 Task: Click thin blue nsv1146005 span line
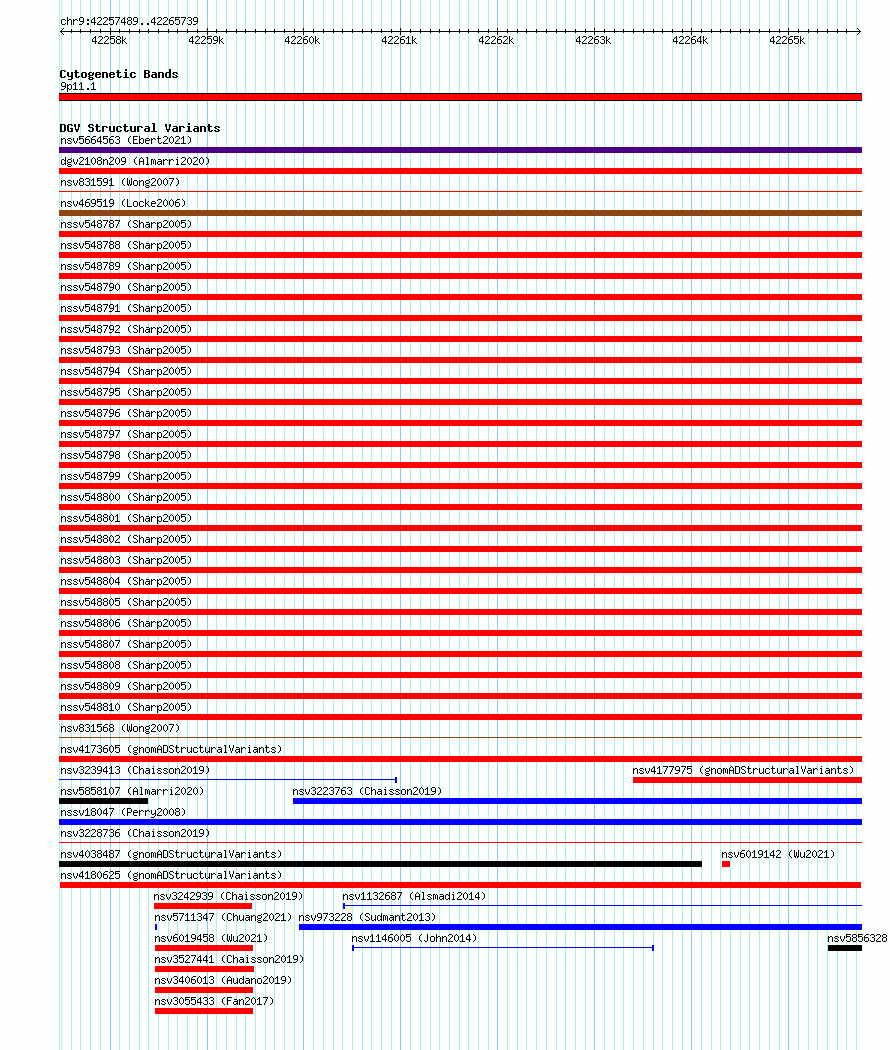click(503, 948)
